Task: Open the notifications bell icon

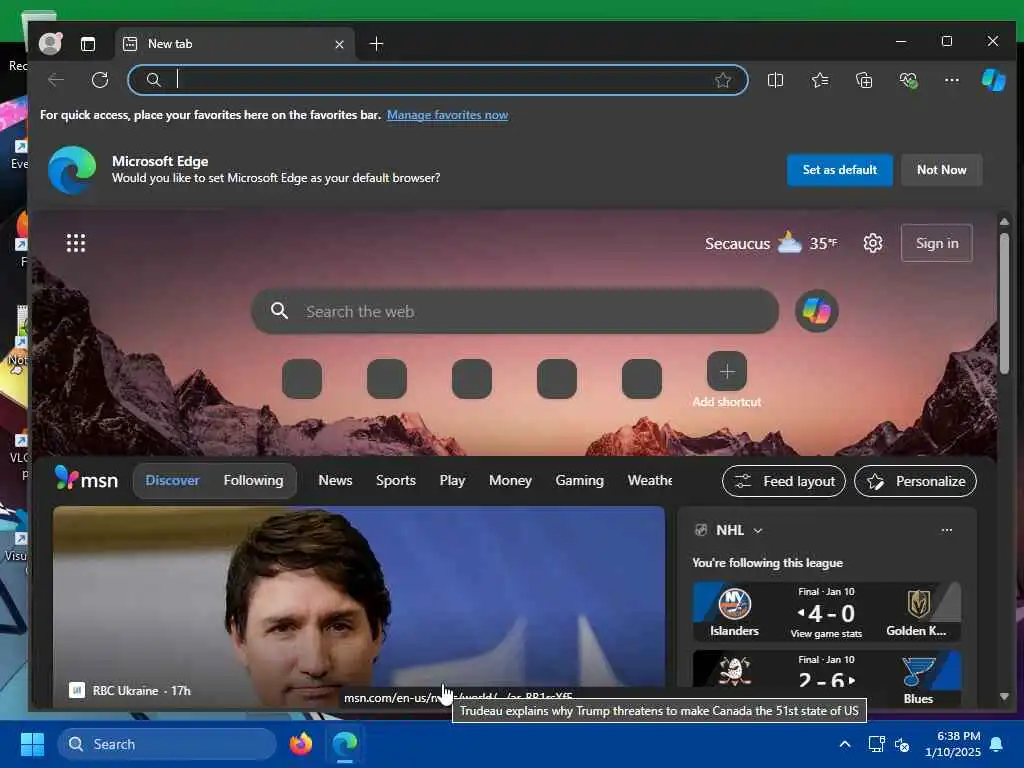Action: 996,744
